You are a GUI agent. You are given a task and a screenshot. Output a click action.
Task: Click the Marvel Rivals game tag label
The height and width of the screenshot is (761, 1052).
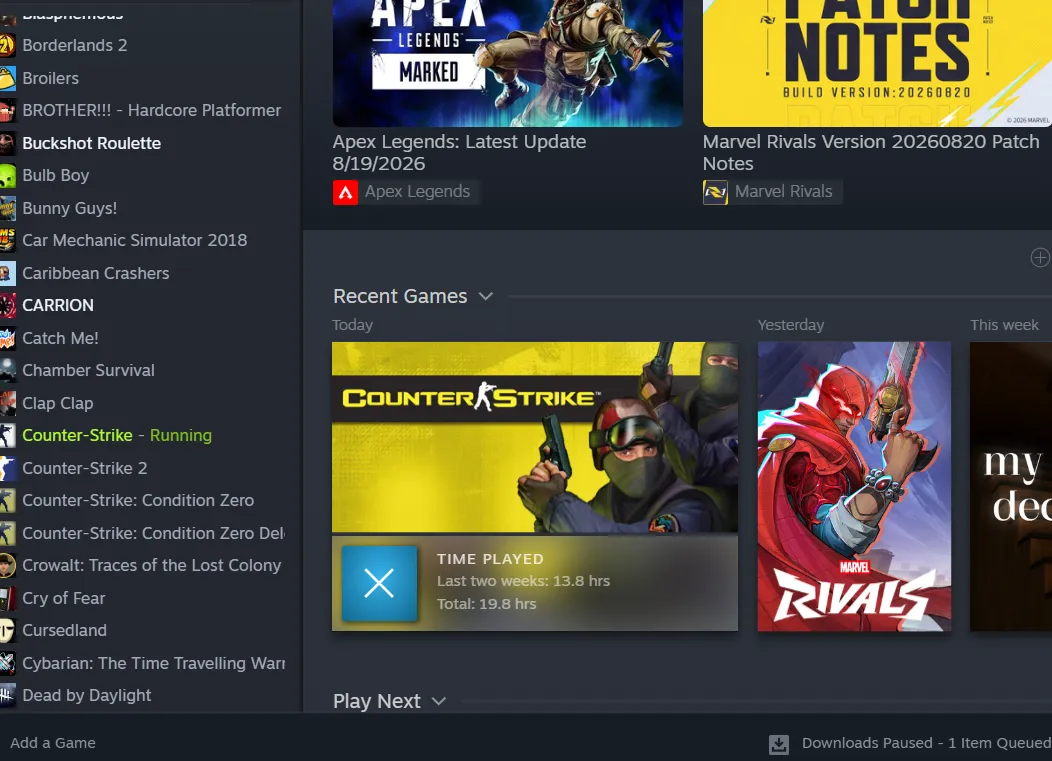coord(784,192)
